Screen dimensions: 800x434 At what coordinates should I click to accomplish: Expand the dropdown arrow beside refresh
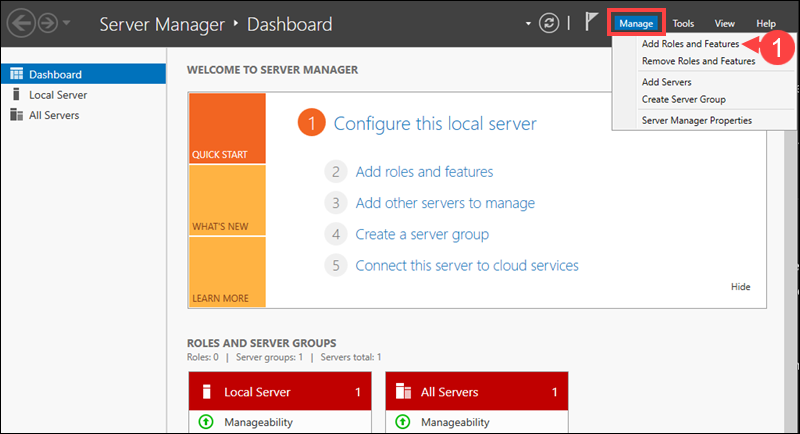[x=529, y=24]
